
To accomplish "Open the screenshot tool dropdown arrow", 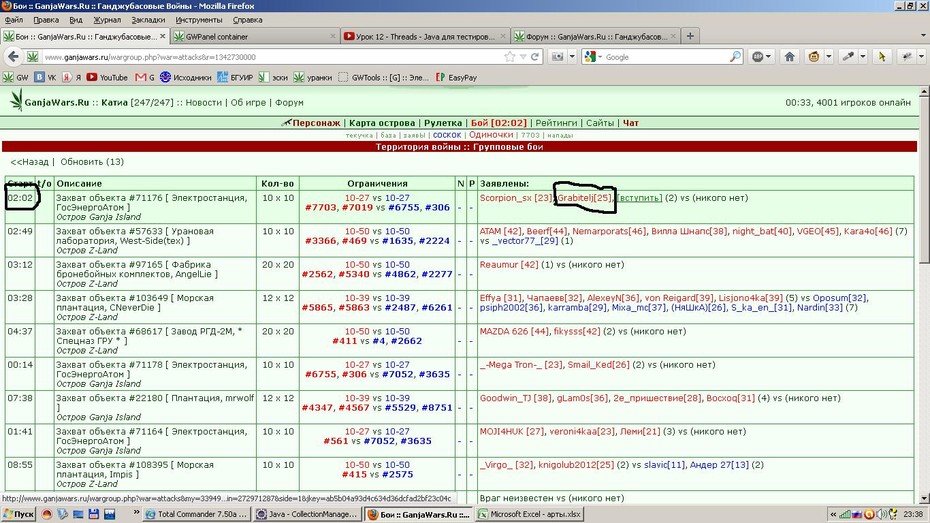I will pos(572,57).
